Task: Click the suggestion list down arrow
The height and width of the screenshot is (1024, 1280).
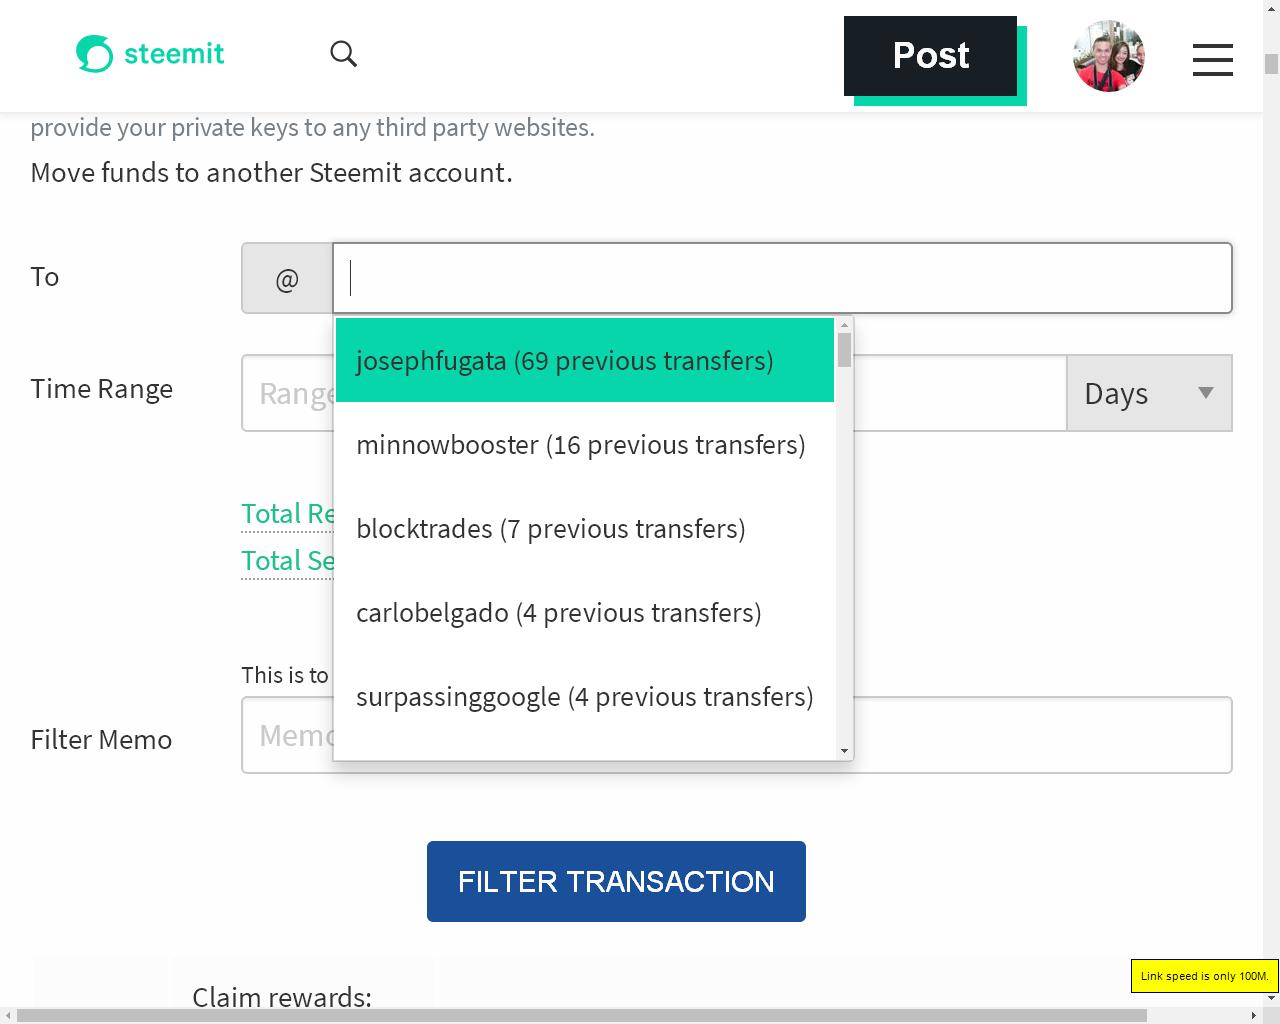Action: coord(844,751)
